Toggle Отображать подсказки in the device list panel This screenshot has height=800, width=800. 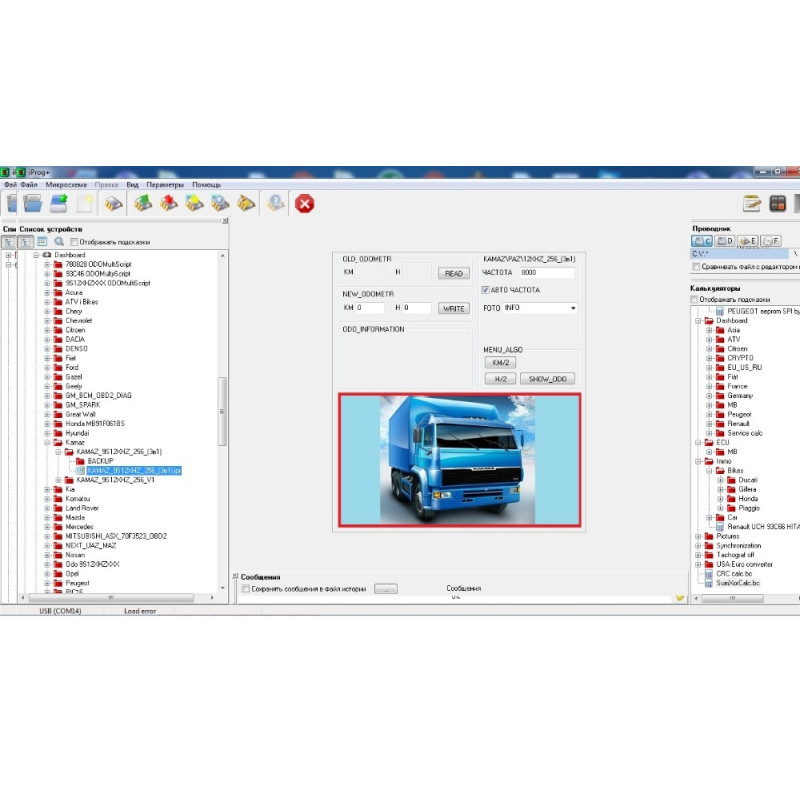75,240
